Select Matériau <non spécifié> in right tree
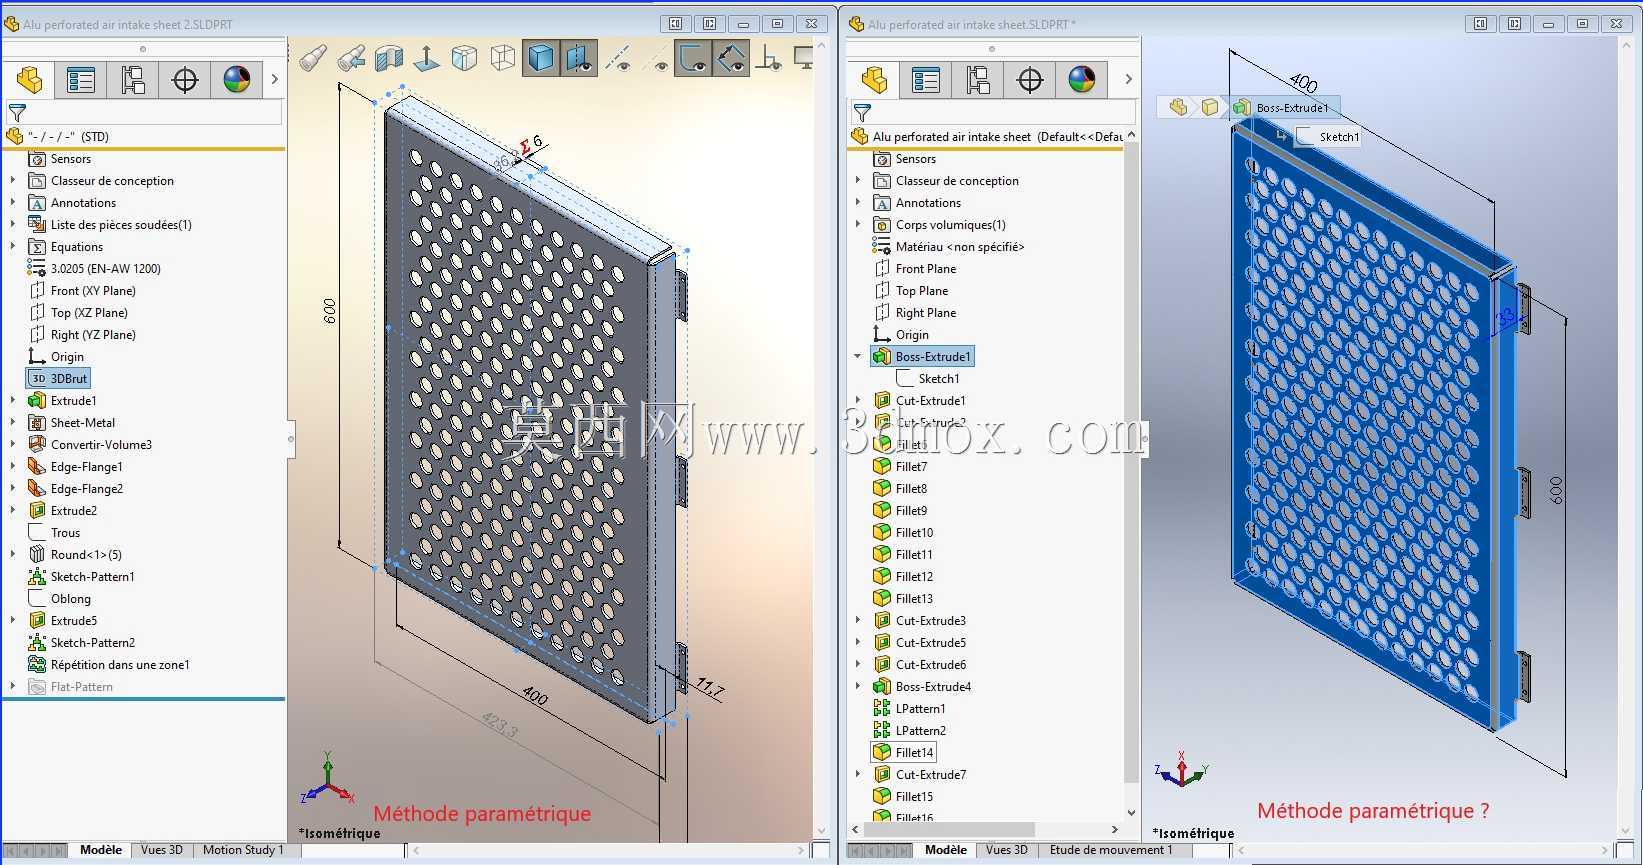1643x865 pixels. pos(948,247)
